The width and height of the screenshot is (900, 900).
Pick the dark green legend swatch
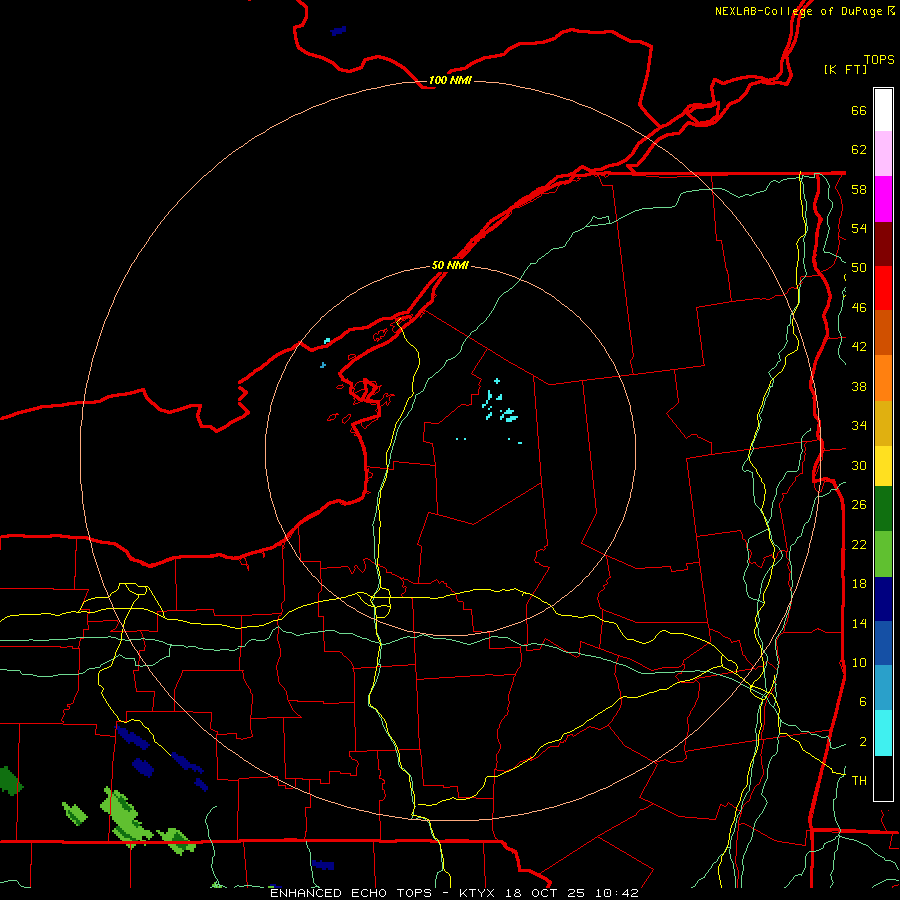pyautogui.click(x=883, y=509)
